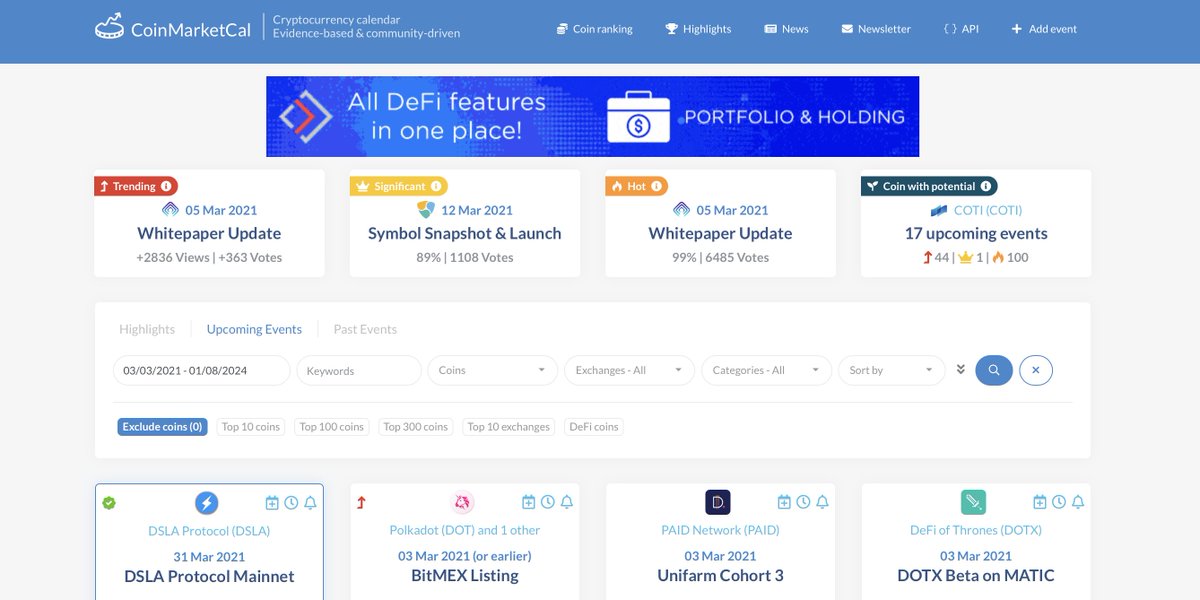Open 17 upcoming events link
1200x600 pixels.
click(976, 233)
